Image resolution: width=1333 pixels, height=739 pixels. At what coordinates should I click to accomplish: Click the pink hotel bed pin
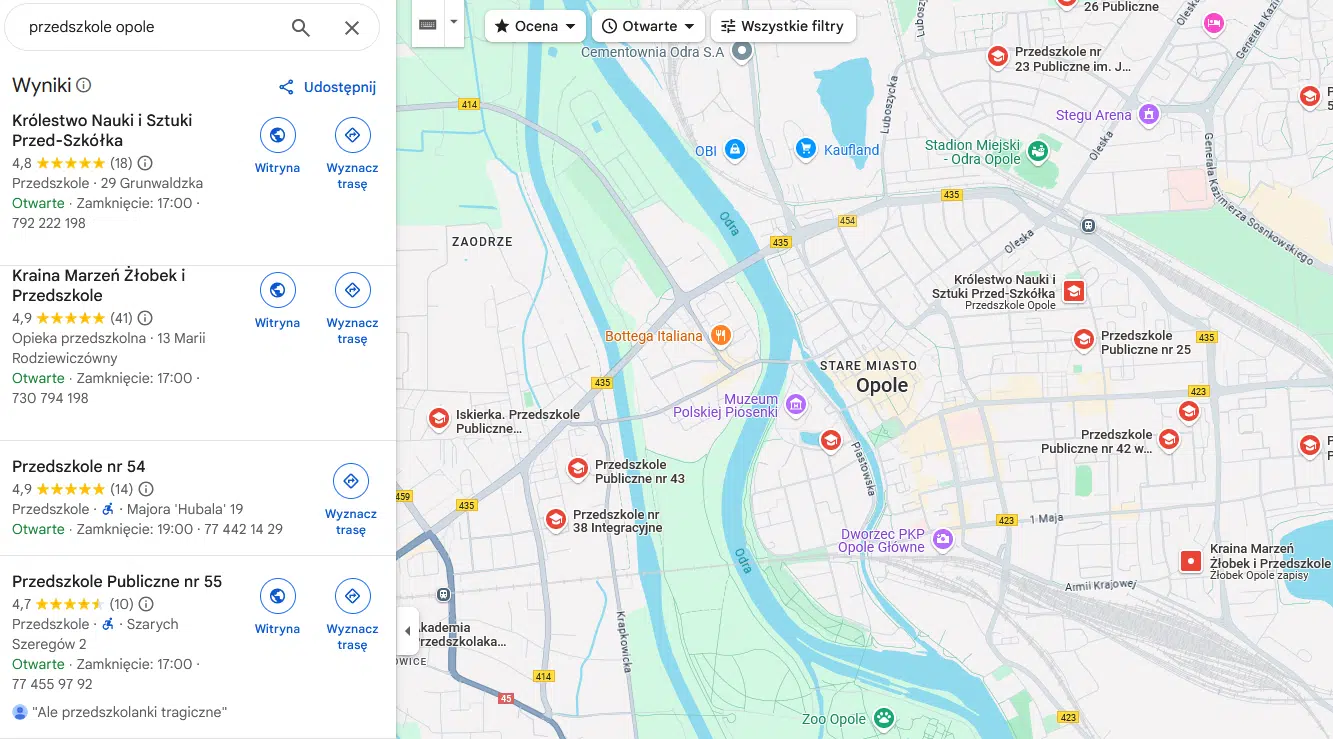[x=1214, y=23]
